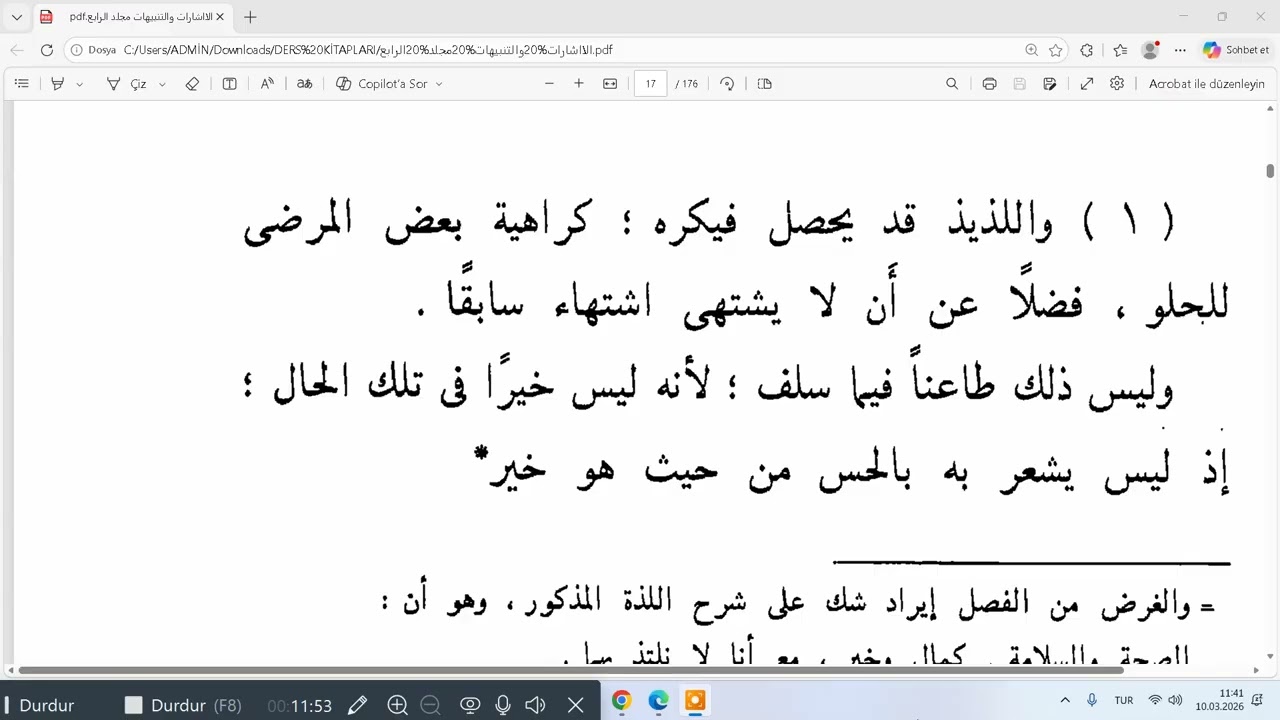Open the Çiz draw options dropdown
Screen dimensions: 1280x720
pos(162,84)
